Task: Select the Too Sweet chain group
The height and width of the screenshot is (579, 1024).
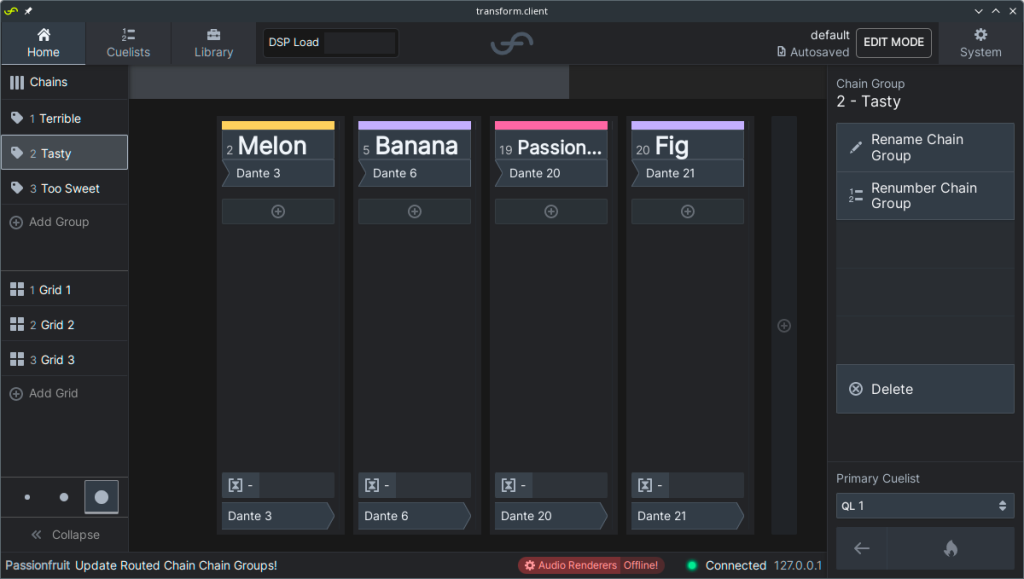Action: tap(65, 189)
